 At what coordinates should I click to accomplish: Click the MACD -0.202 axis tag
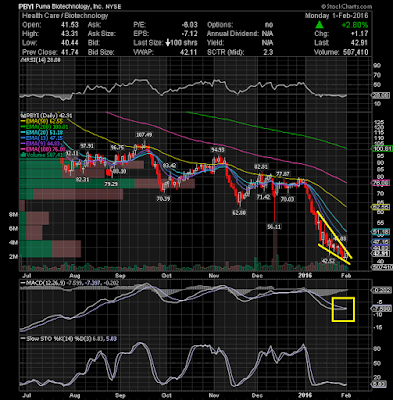382,290
